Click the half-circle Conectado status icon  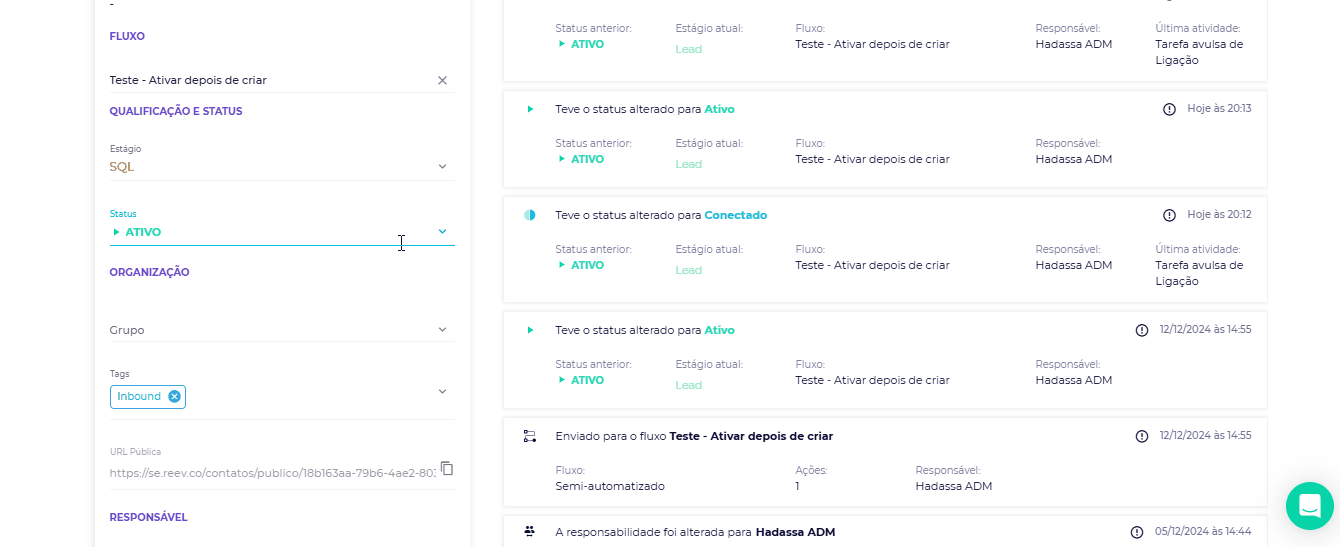click(x=530, y=215)
